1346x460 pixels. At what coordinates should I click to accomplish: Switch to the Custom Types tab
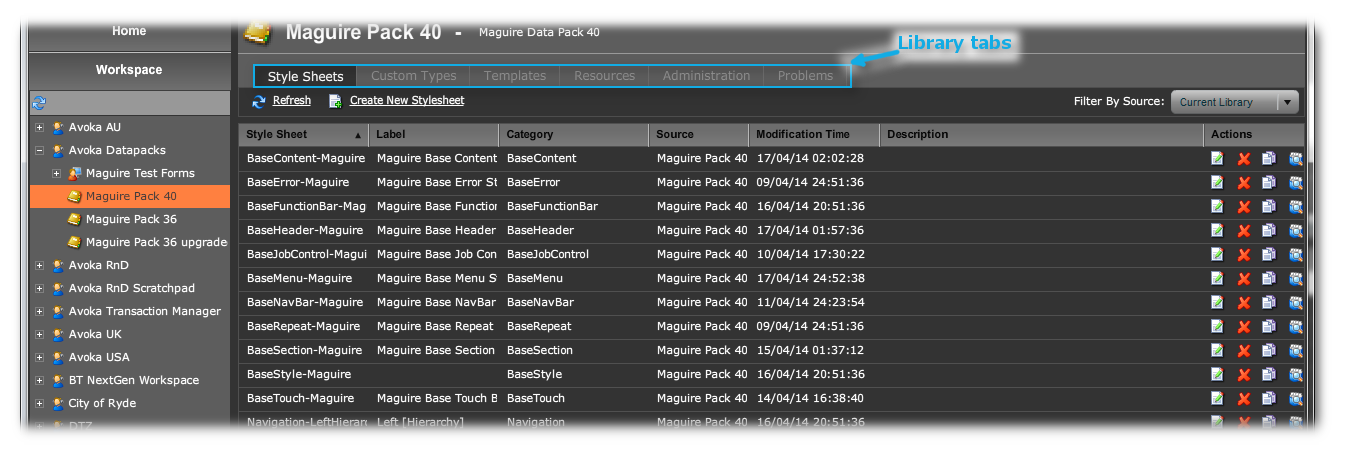tap(413, 76)
